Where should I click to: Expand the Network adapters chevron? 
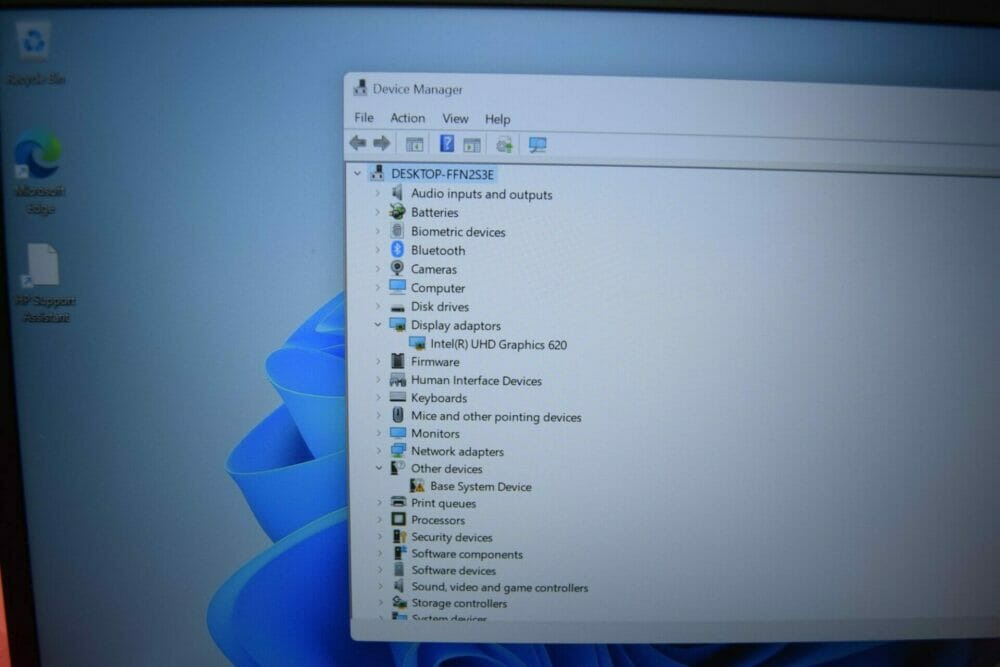point(379,450)
